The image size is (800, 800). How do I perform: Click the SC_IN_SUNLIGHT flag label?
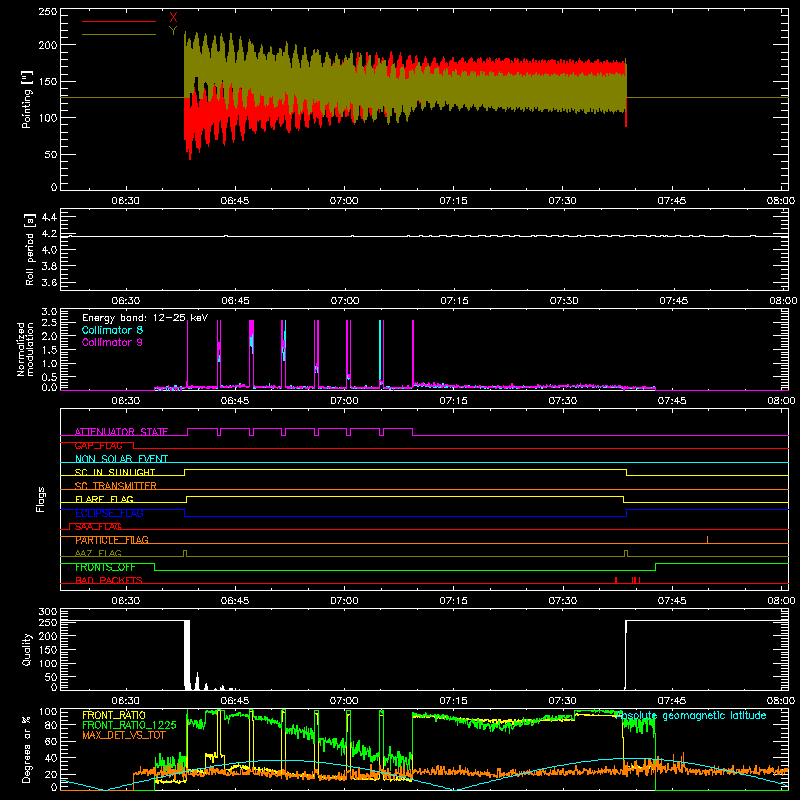coord(115,472)
